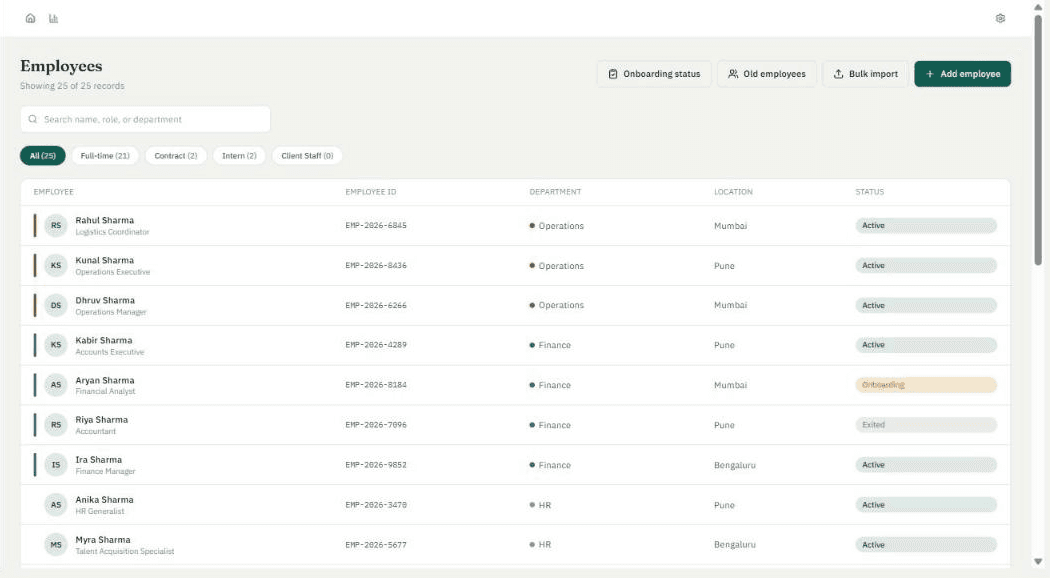Click Bengaluru location for Myra Sharma

[x=735, y=545]
